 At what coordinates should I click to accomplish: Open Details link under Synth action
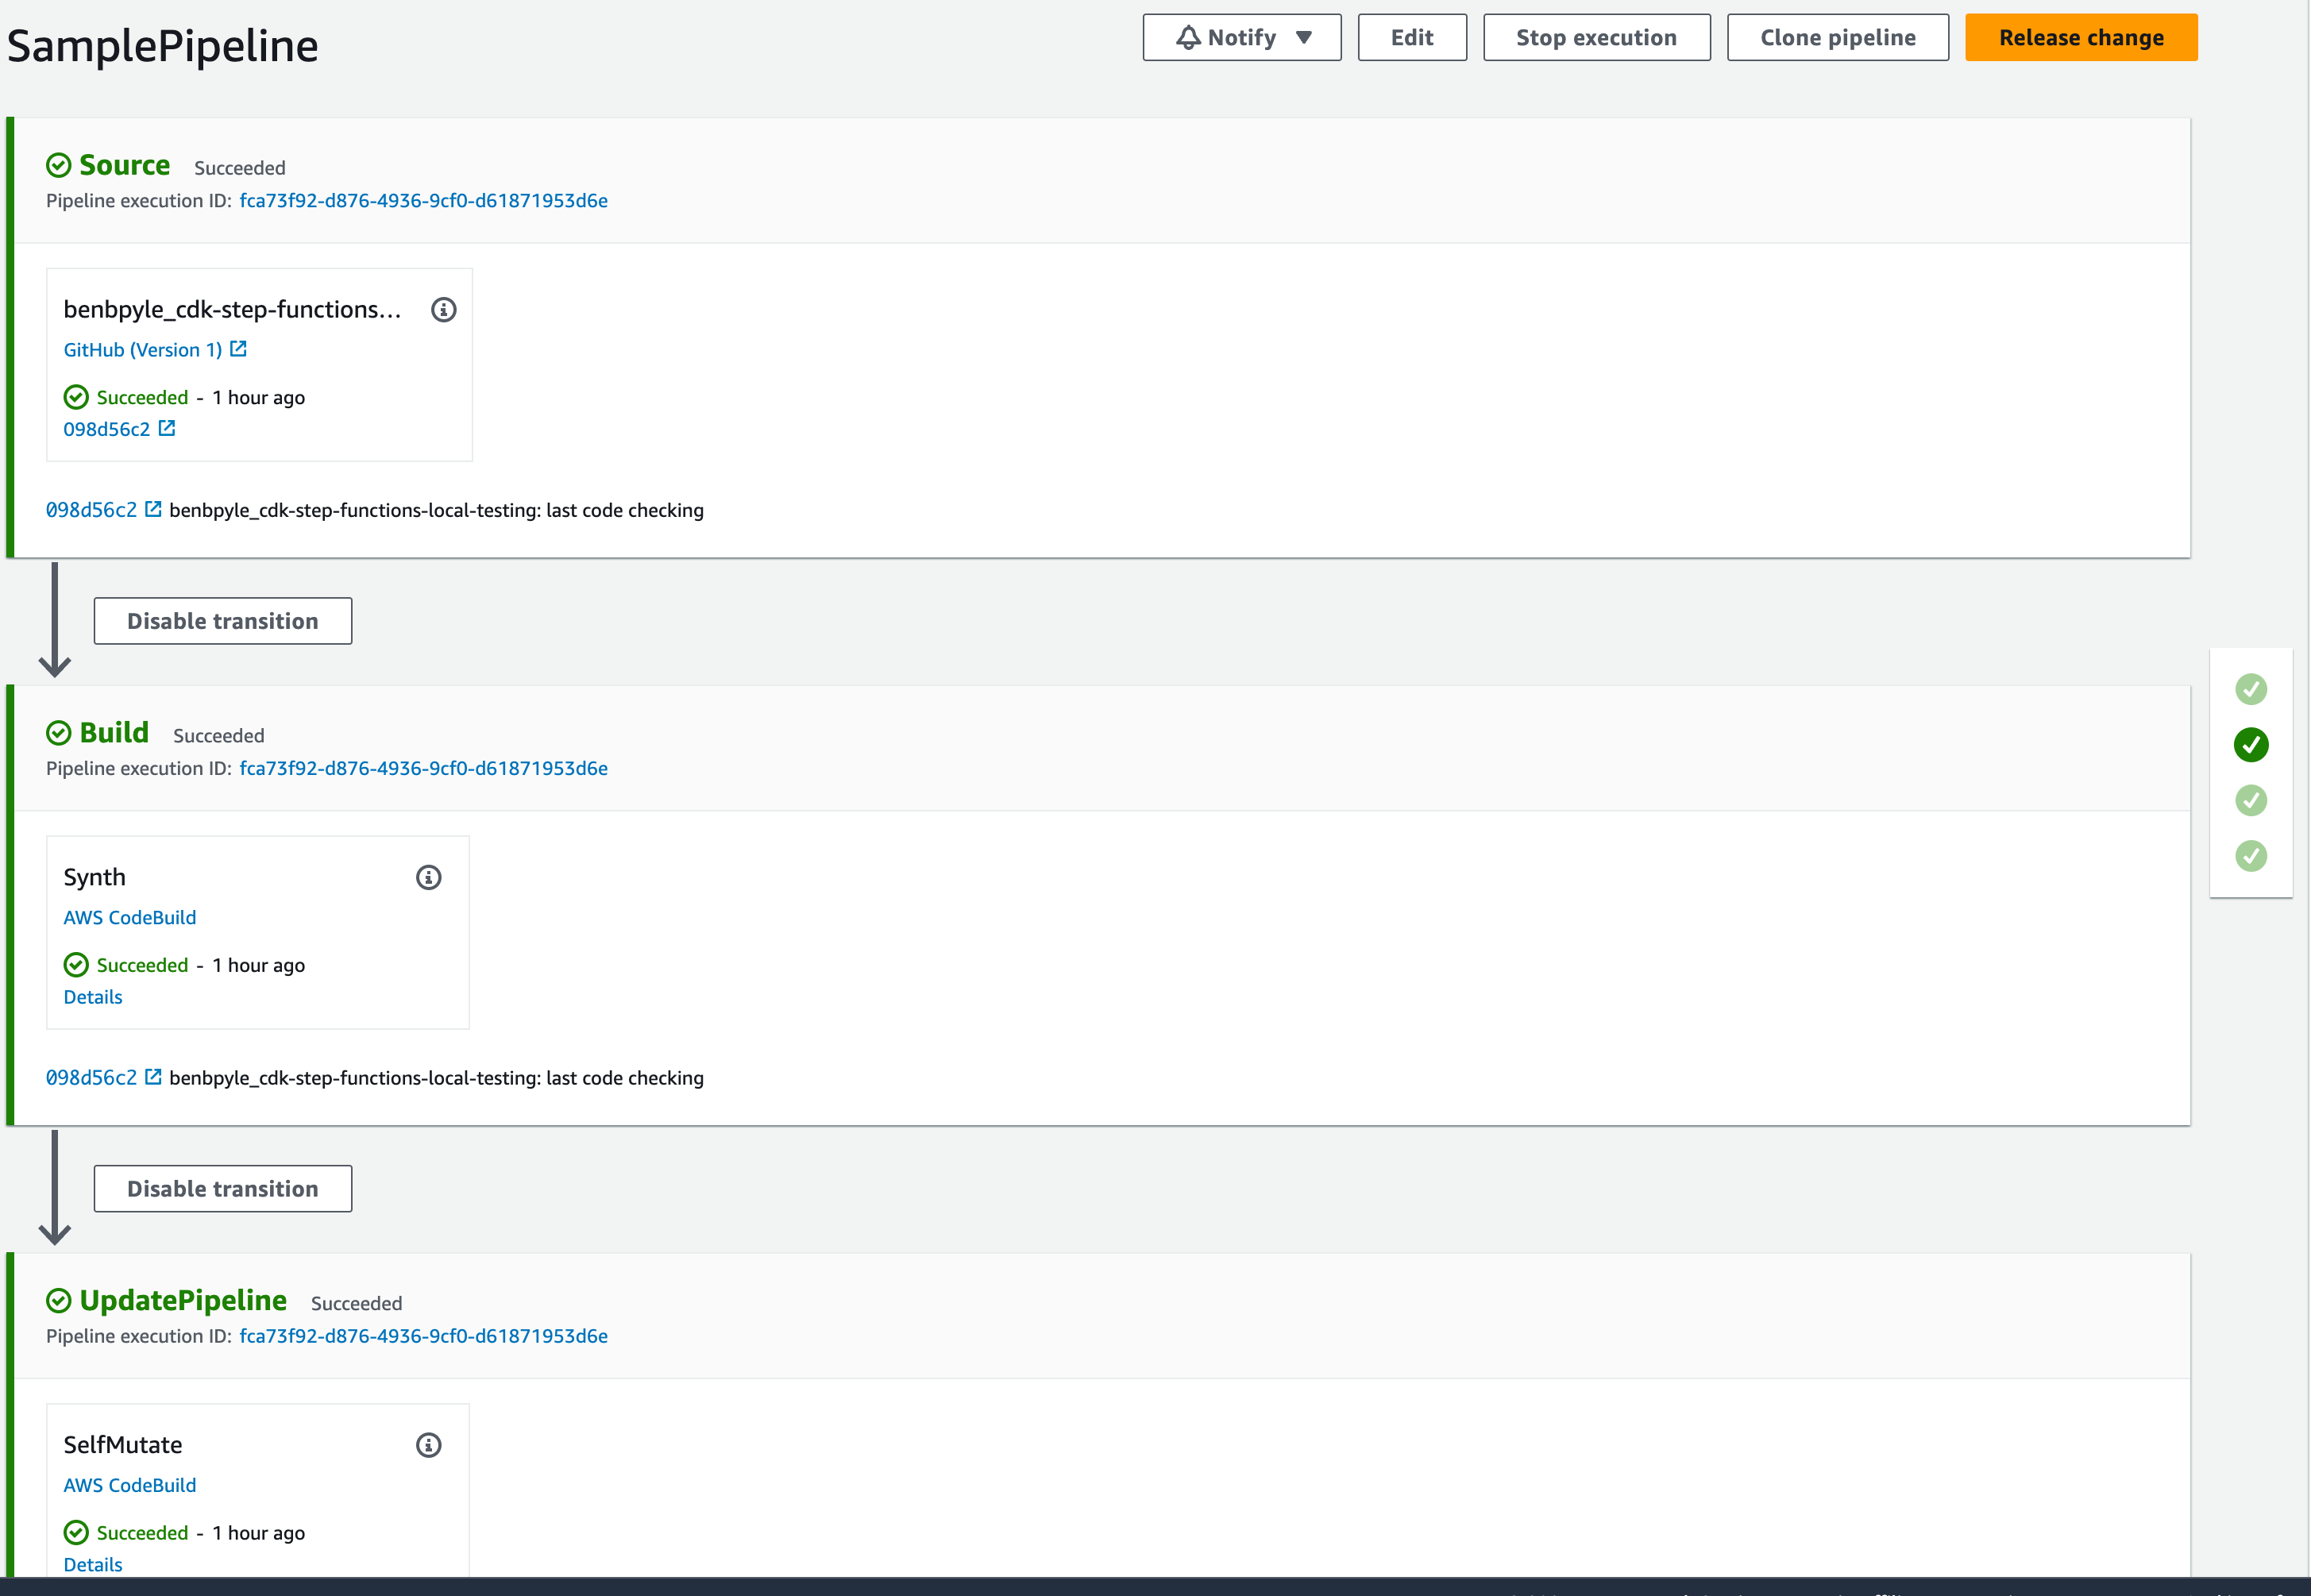(x=93, y=997)
